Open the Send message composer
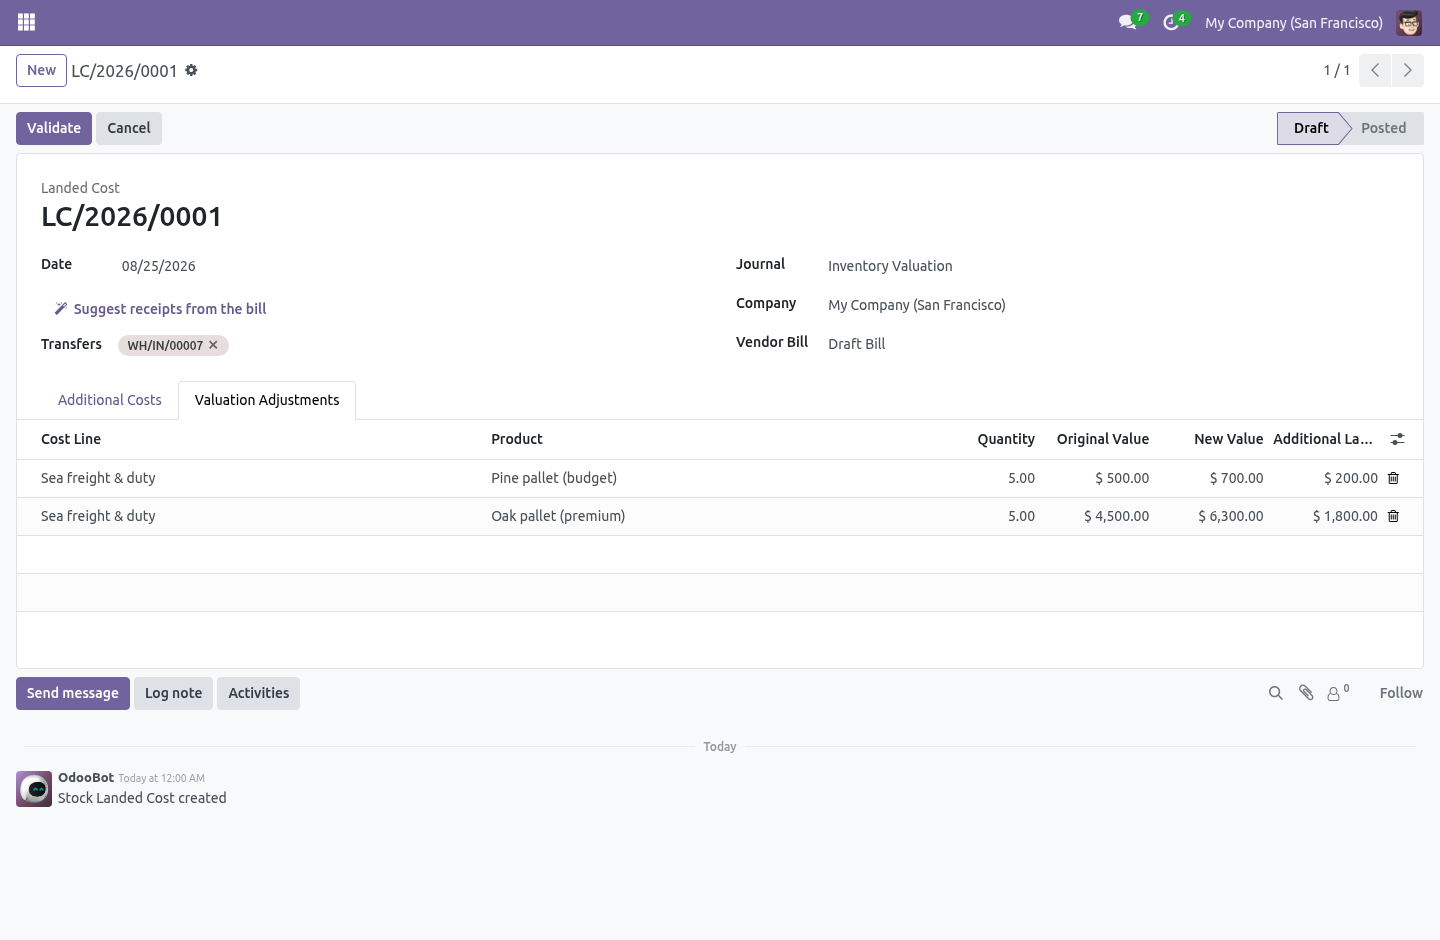Screen dimensions: 1440x940 [x=73, y=693]
